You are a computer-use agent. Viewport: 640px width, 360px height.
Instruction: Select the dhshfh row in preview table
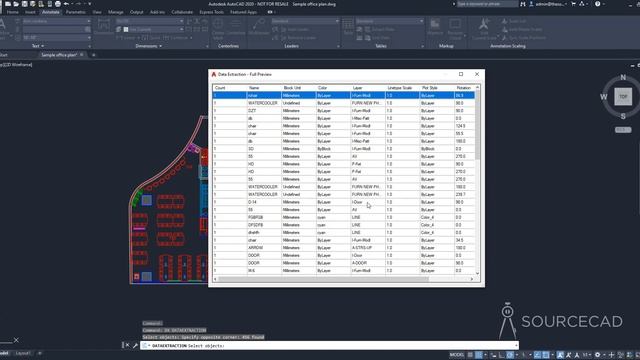point(344,233)
